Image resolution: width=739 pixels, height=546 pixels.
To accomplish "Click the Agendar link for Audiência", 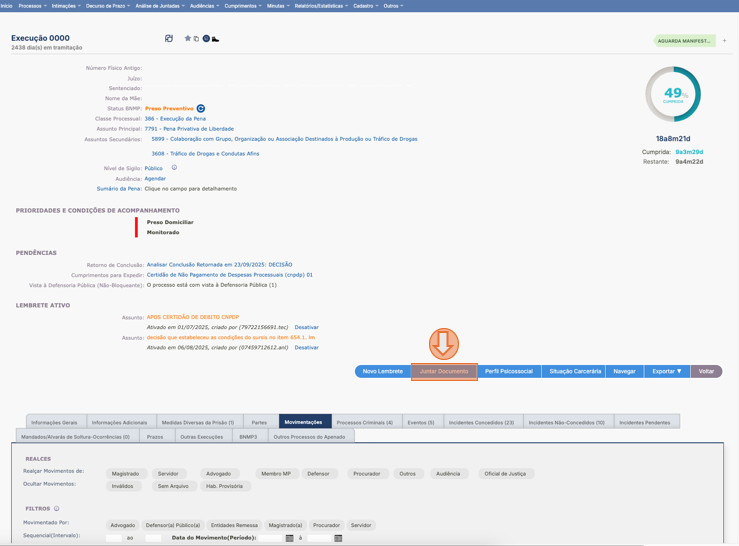I will click(155, 179).
